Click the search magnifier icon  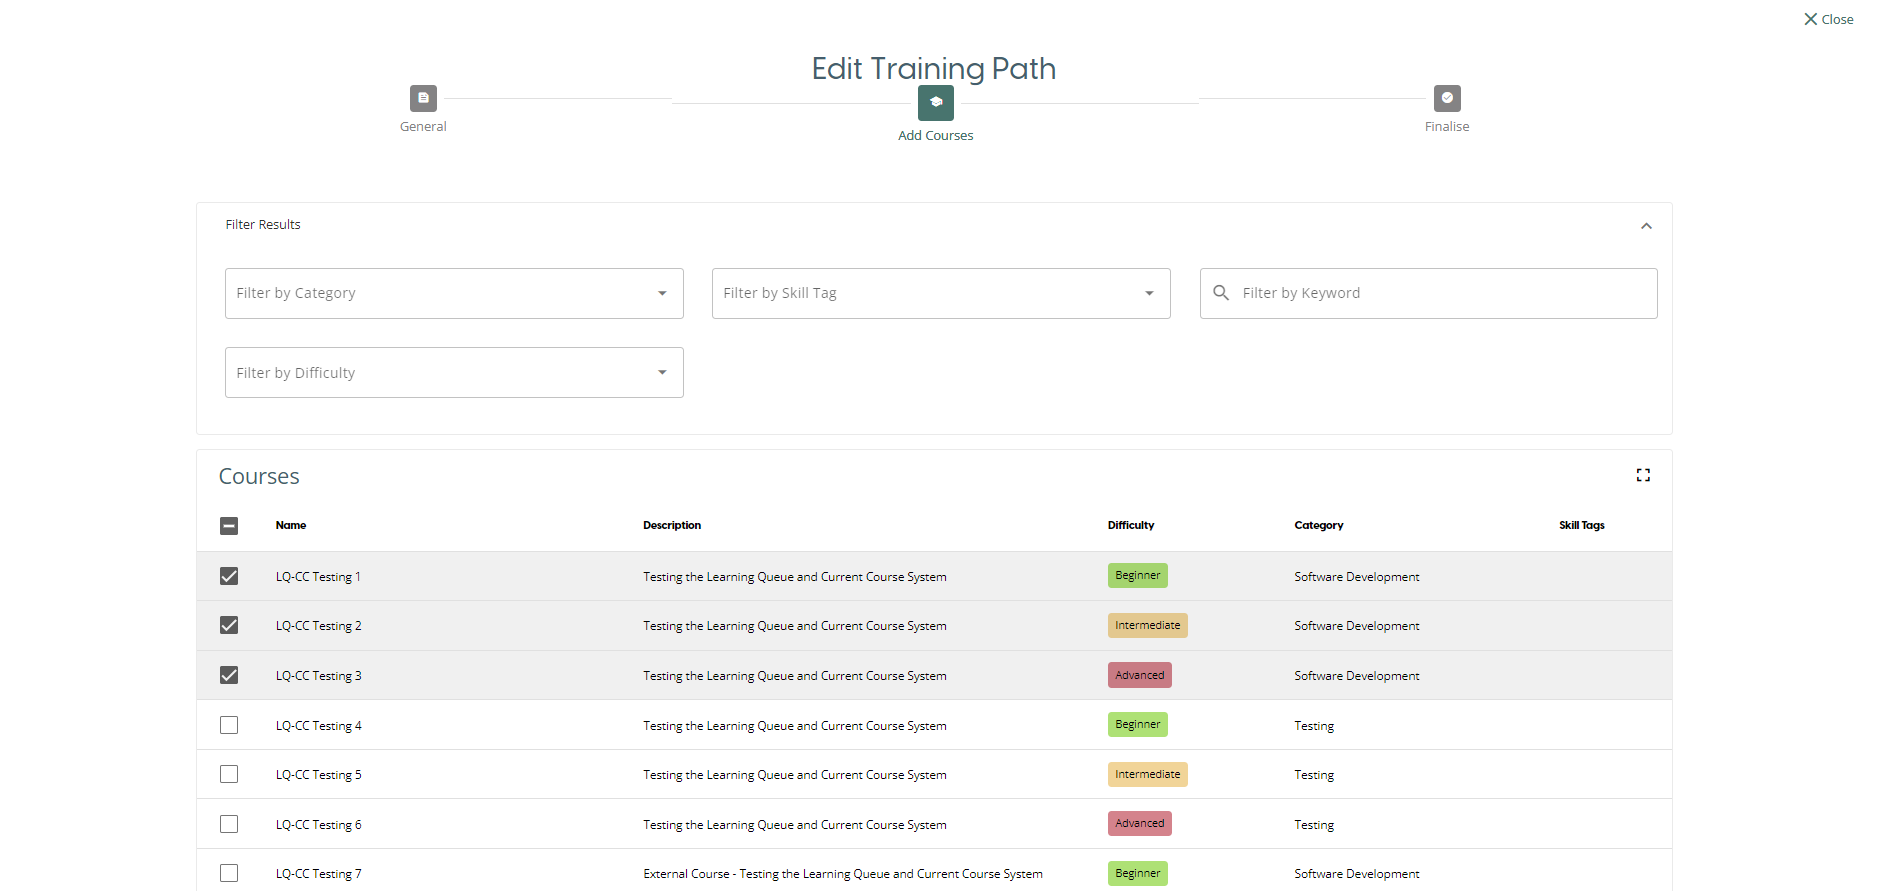coord(1220,293)
